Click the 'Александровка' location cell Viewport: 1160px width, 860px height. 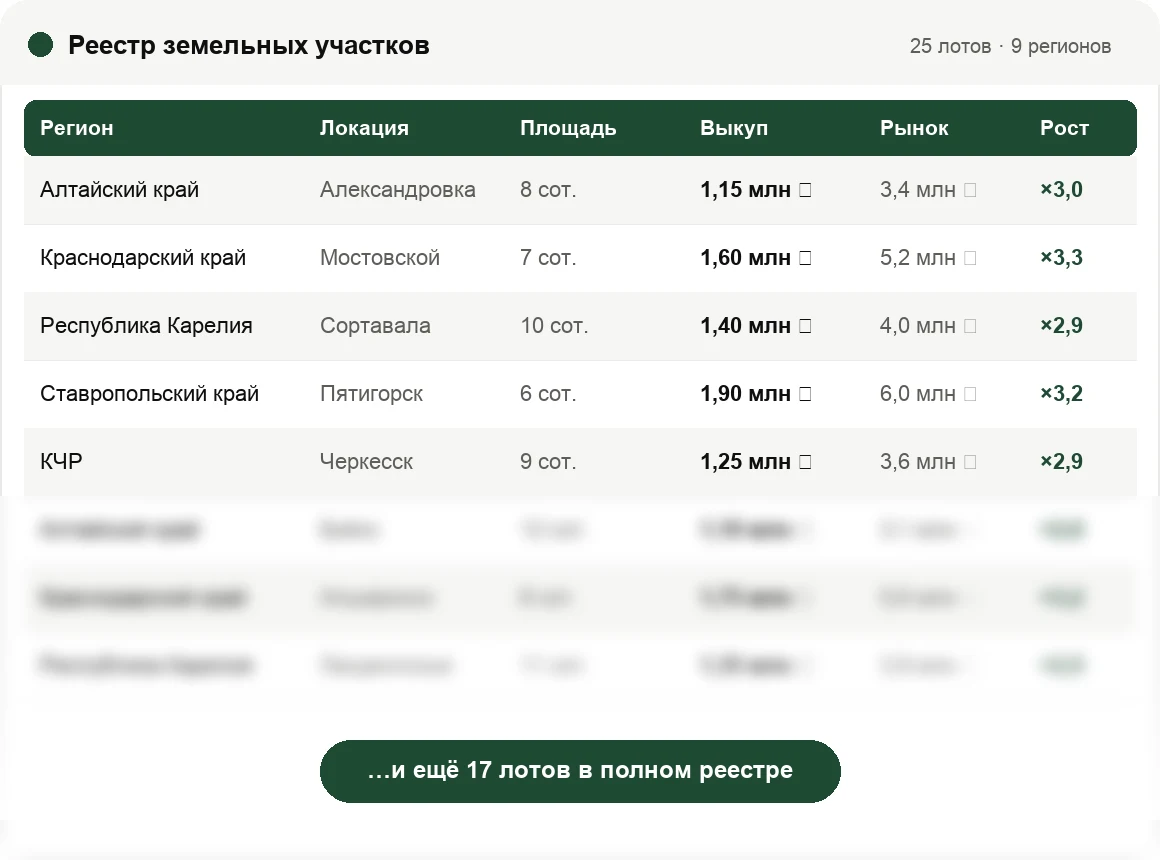pos(397,189)
